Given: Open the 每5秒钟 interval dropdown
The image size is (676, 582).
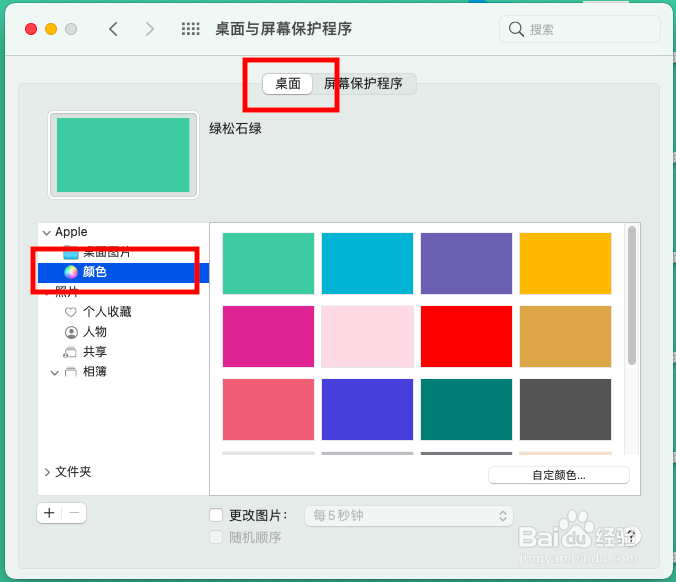Looking at the screenshot, I should click(408, 516).
